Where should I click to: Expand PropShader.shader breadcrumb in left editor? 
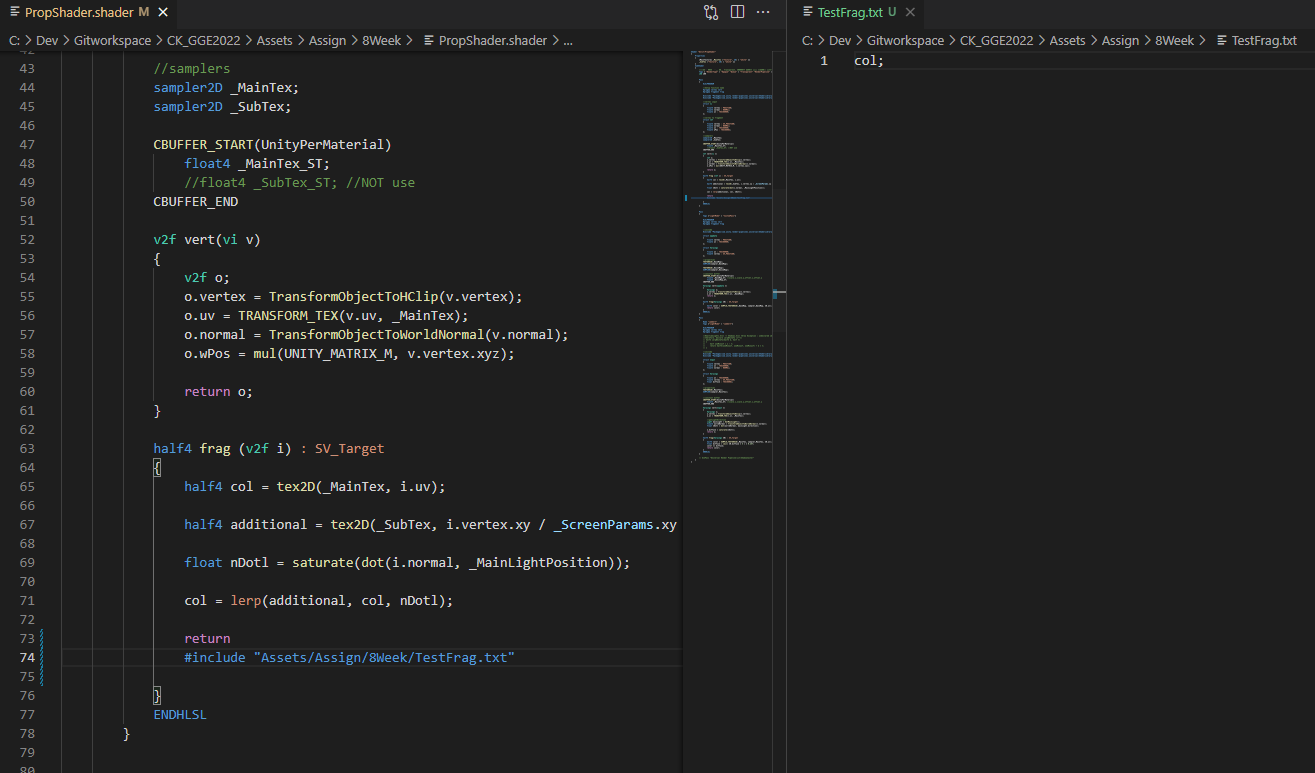tap(492, 41)
